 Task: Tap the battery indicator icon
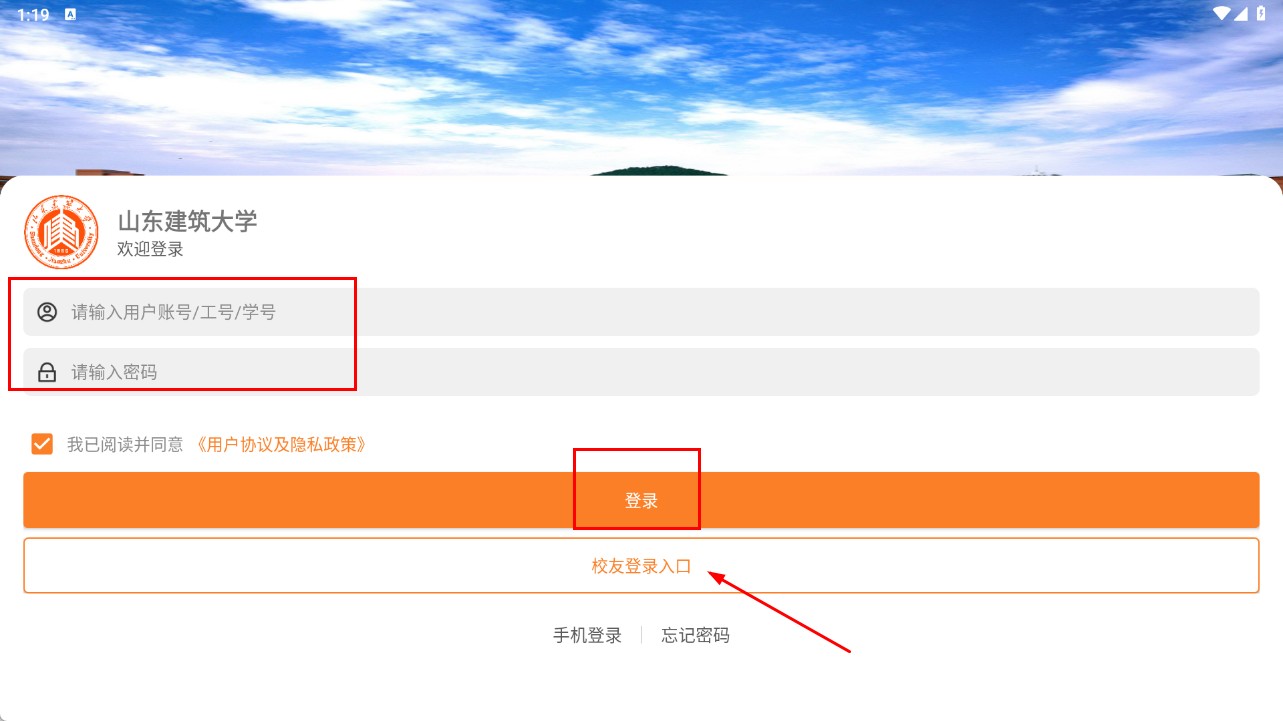(x=1262, y=14)
